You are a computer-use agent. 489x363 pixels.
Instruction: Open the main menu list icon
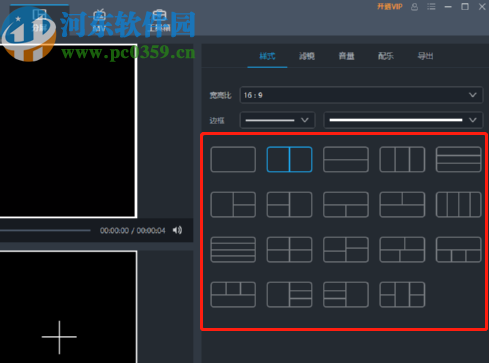(431, 7)
